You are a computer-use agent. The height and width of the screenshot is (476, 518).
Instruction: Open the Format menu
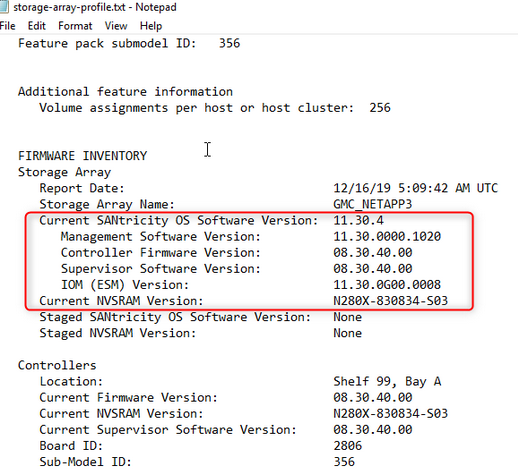[75, 26]
